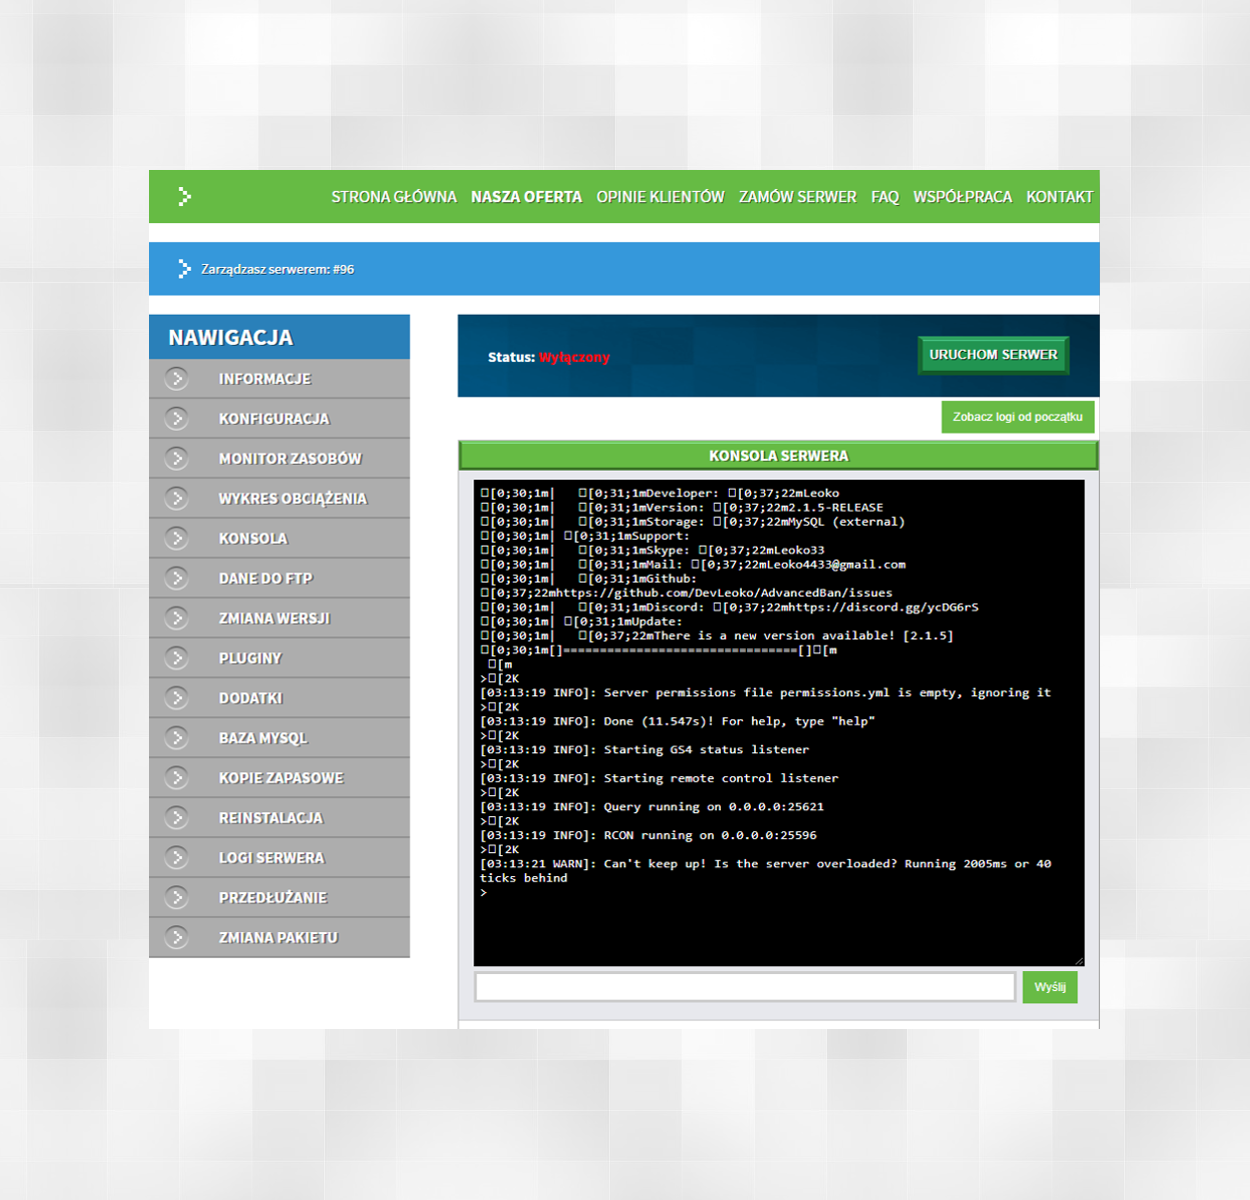Click inside the console command input field
The height and width of the screenshot is (1200, 1250).
745,986
